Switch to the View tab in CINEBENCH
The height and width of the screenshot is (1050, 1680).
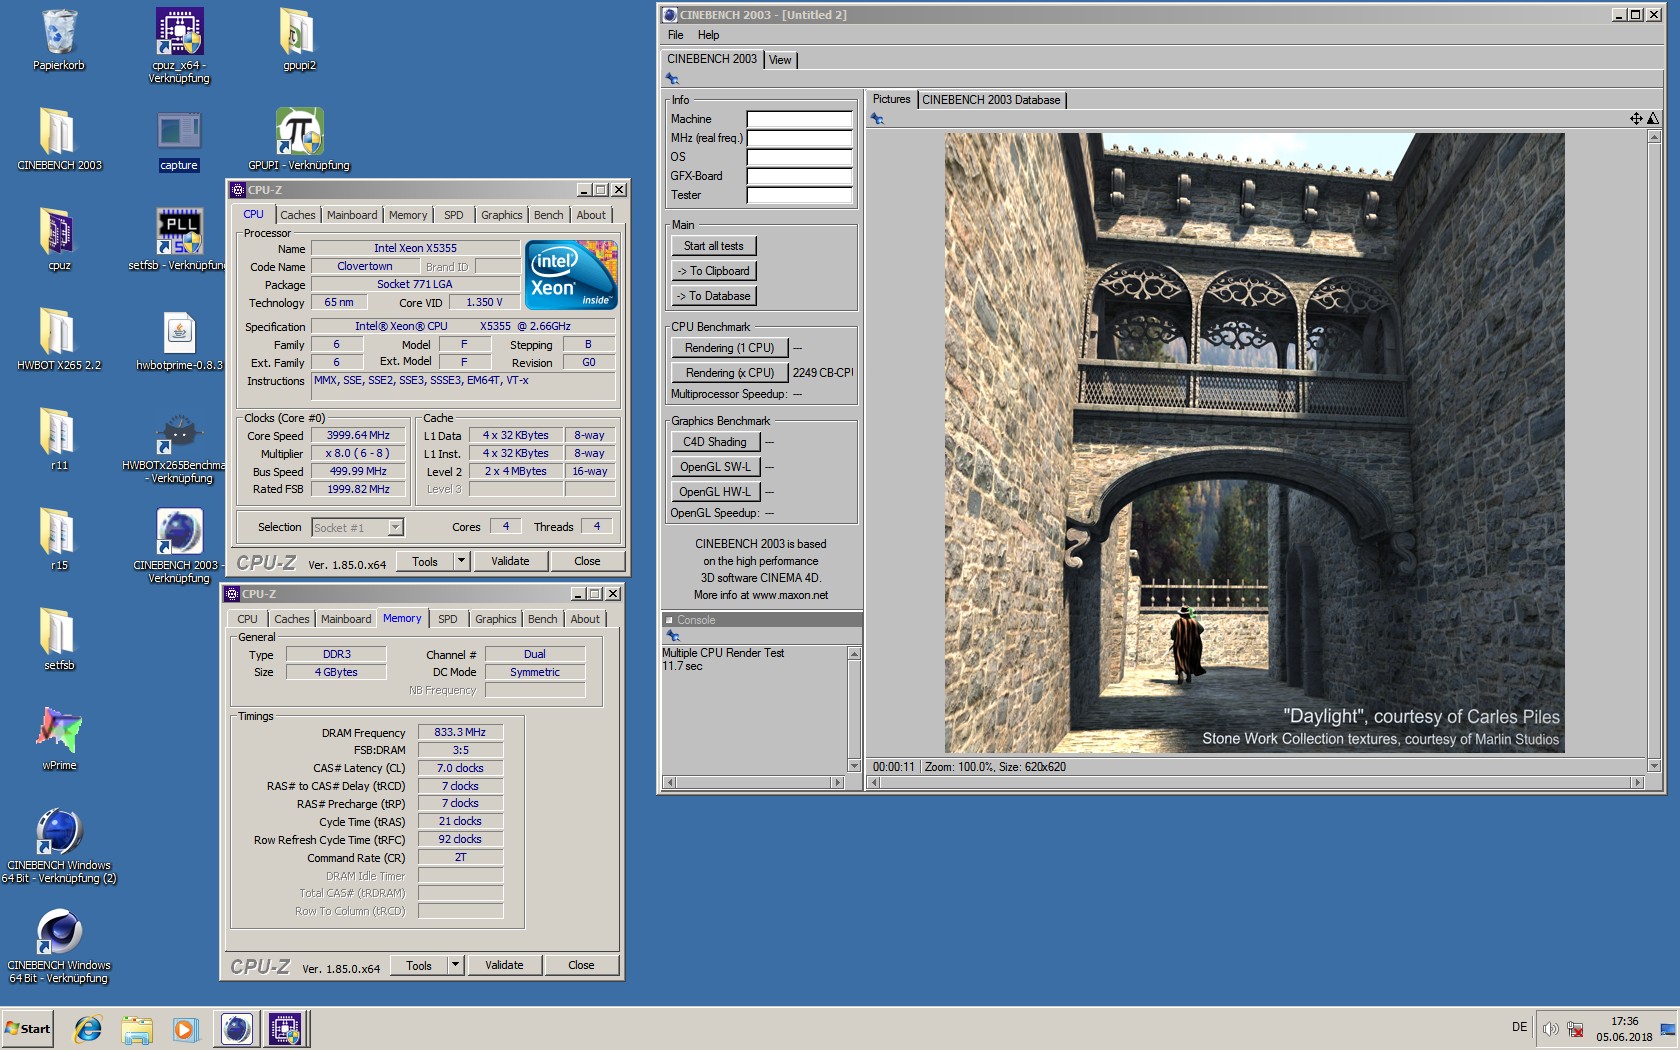780,60
